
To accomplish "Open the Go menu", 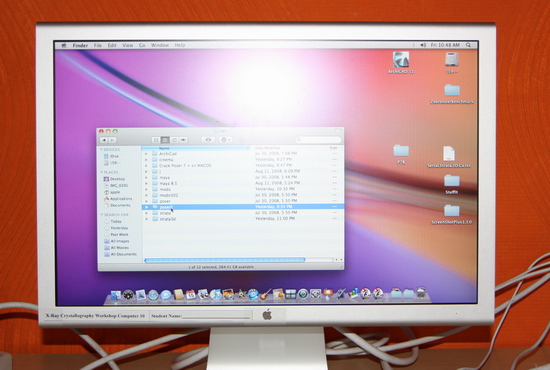I will (x=142, y=45).
